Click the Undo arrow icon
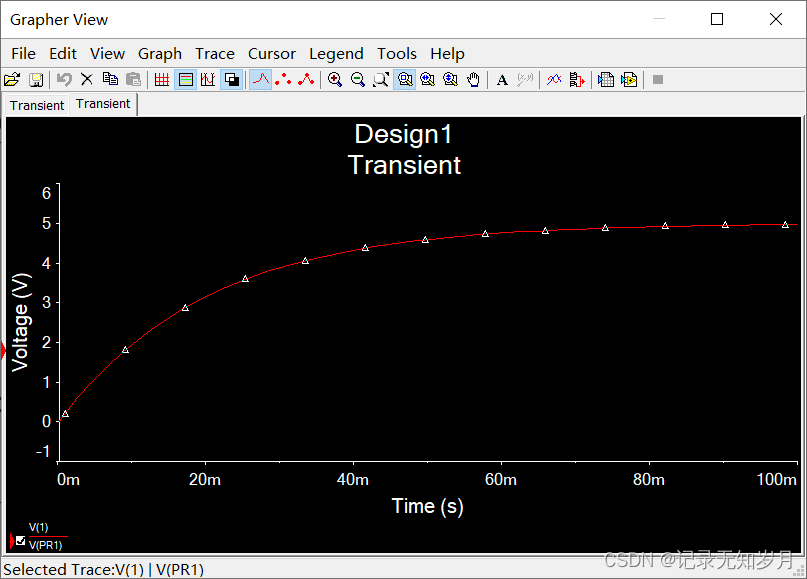 (64, 80)
